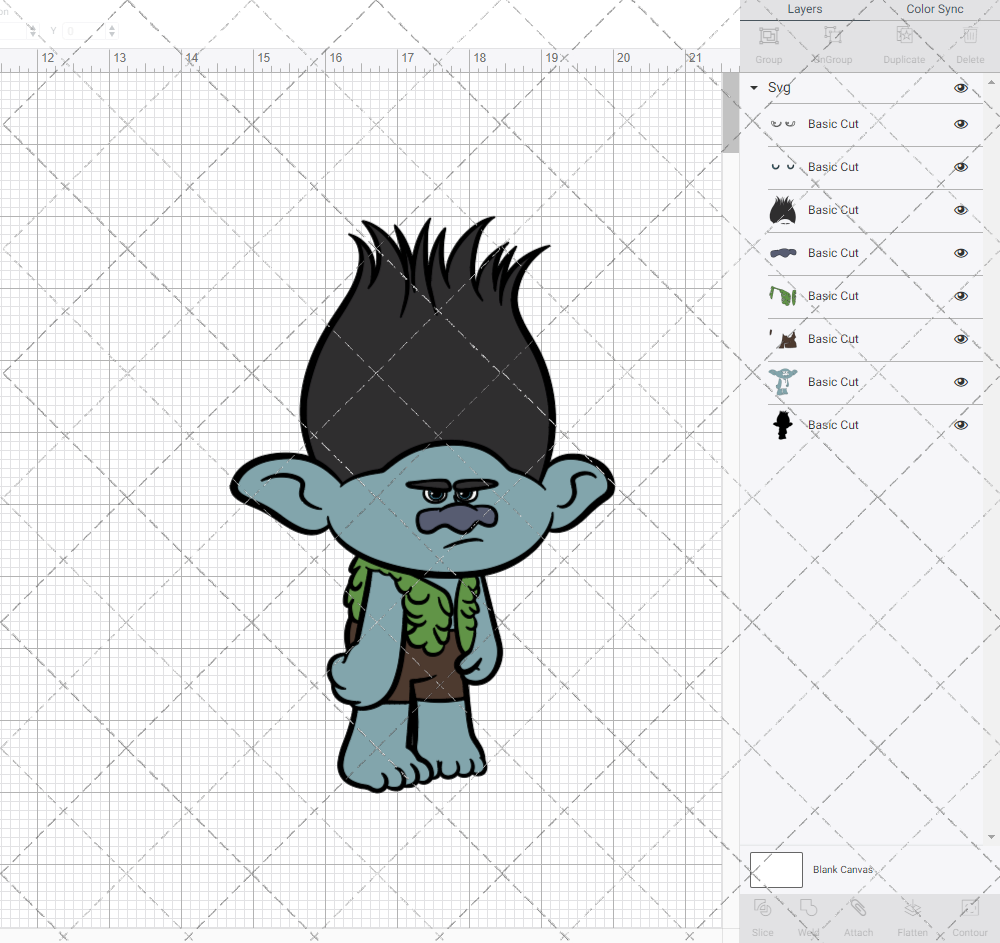
Task: Hide the entire Svg group
Action: [x=960, y=88]
